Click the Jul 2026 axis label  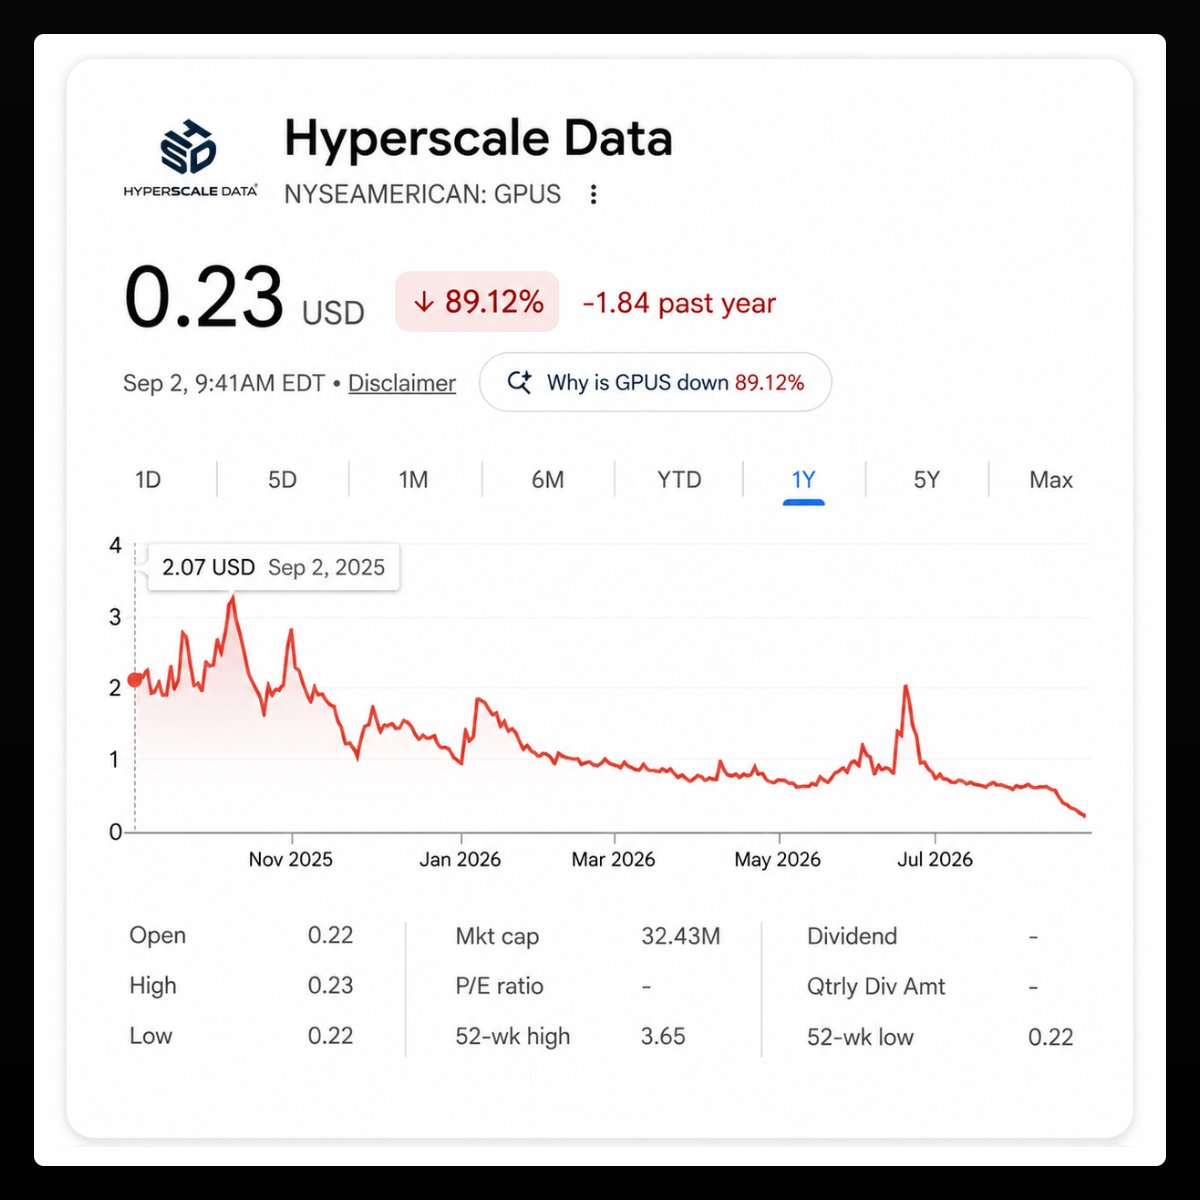[x=935, y=859]
